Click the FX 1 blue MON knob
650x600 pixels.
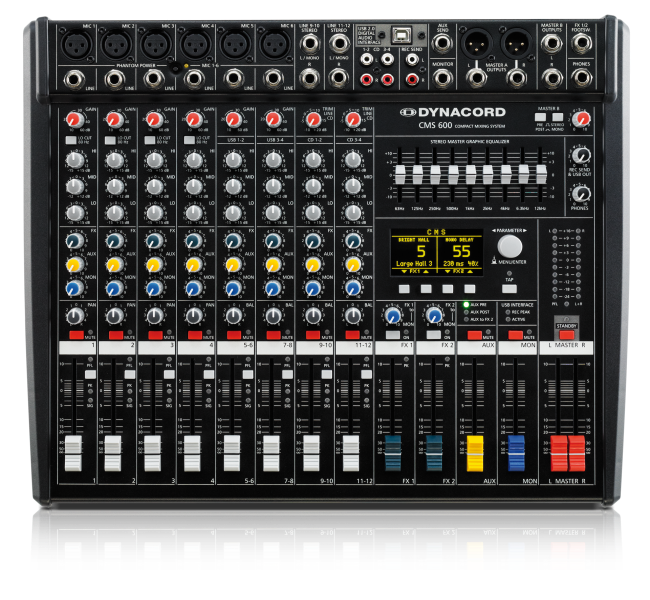[x=393, y=316]
